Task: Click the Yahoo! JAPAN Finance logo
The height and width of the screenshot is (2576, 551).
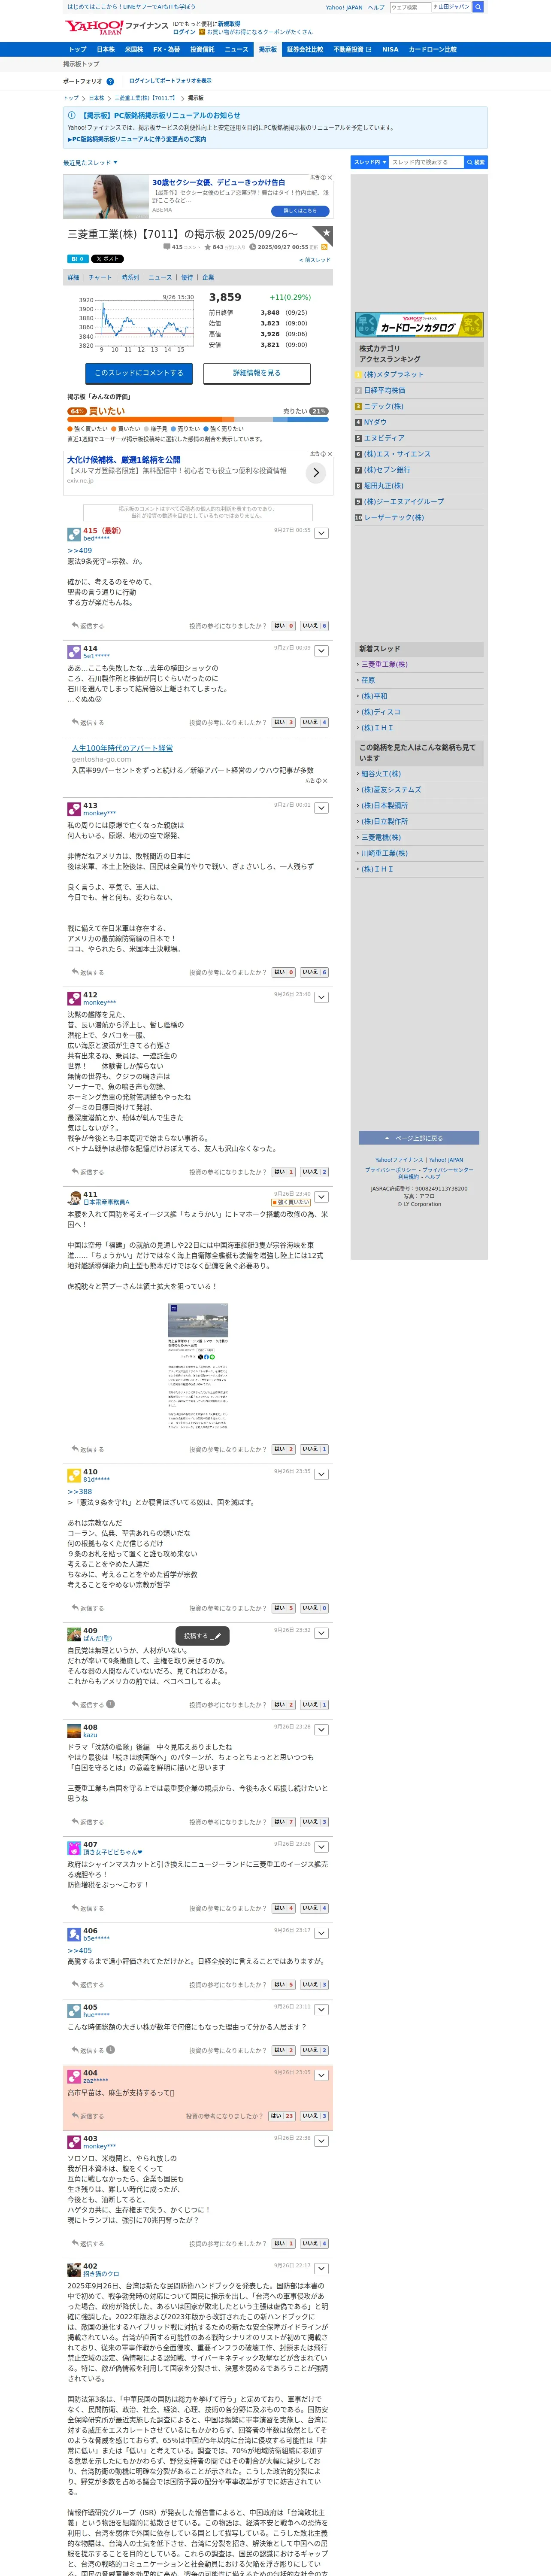Action: point(117,27)
